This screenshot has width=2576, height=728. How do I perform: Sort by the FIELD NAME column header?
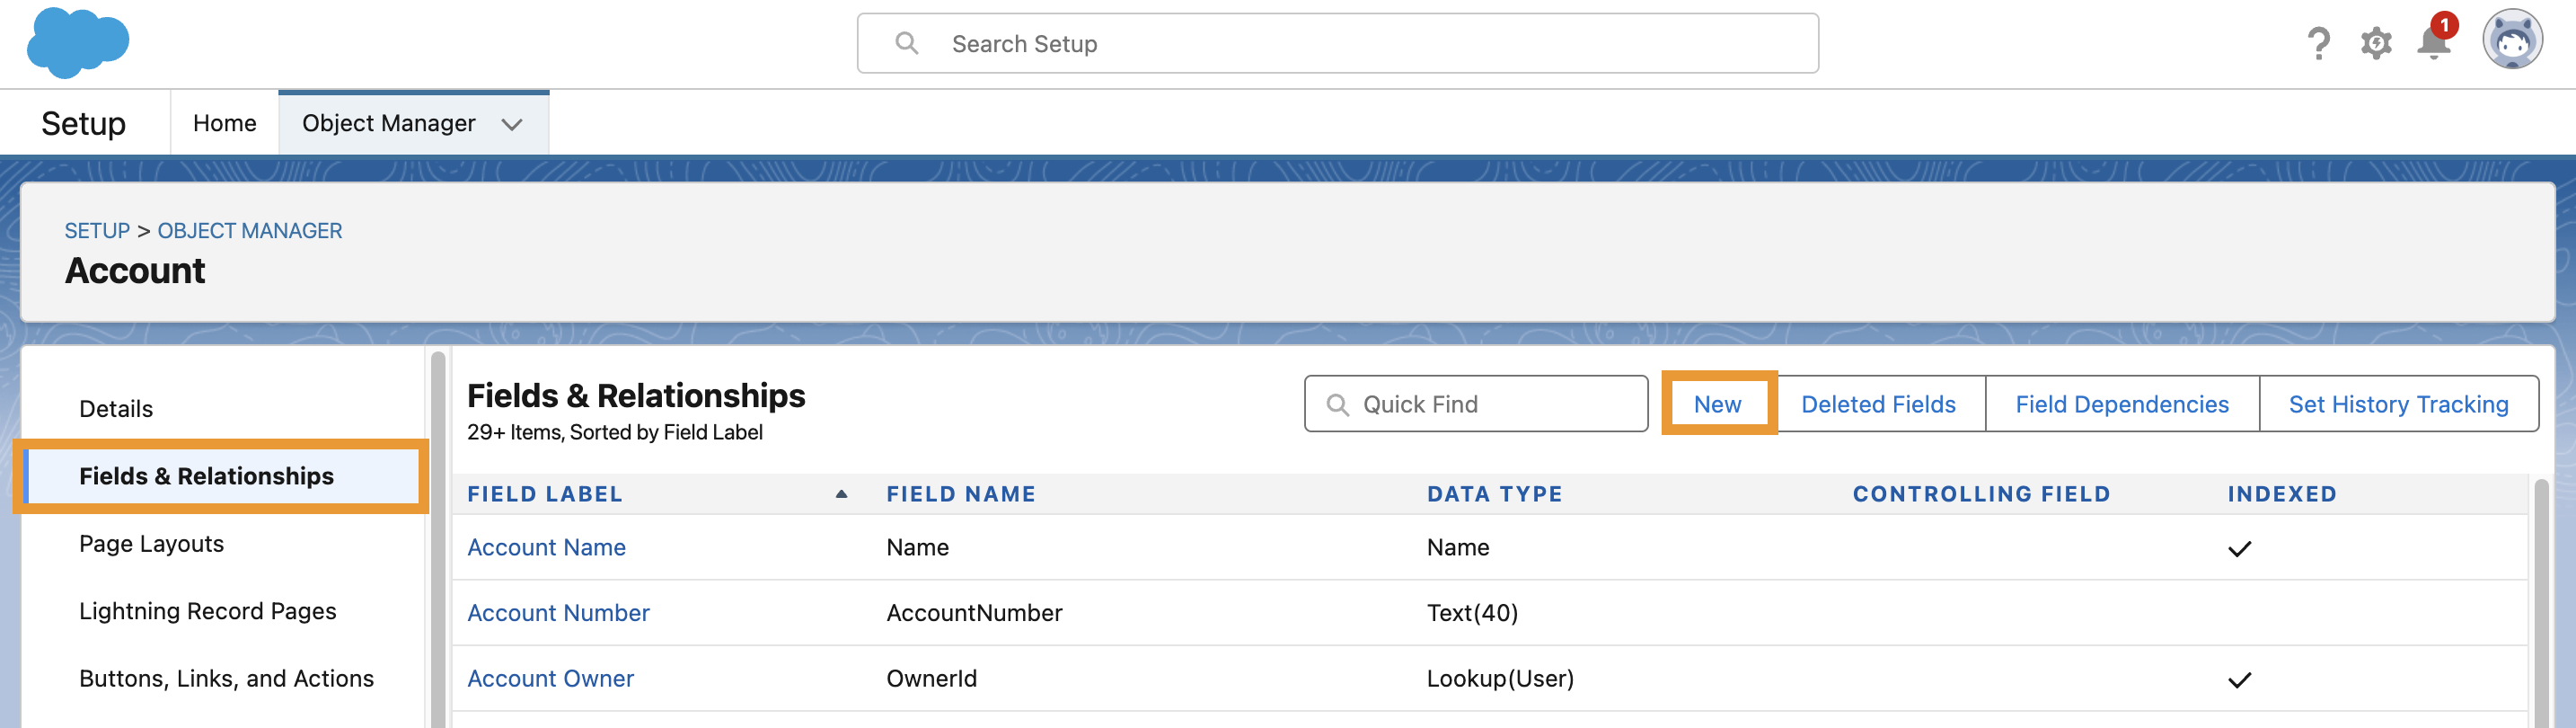point(960,494)
